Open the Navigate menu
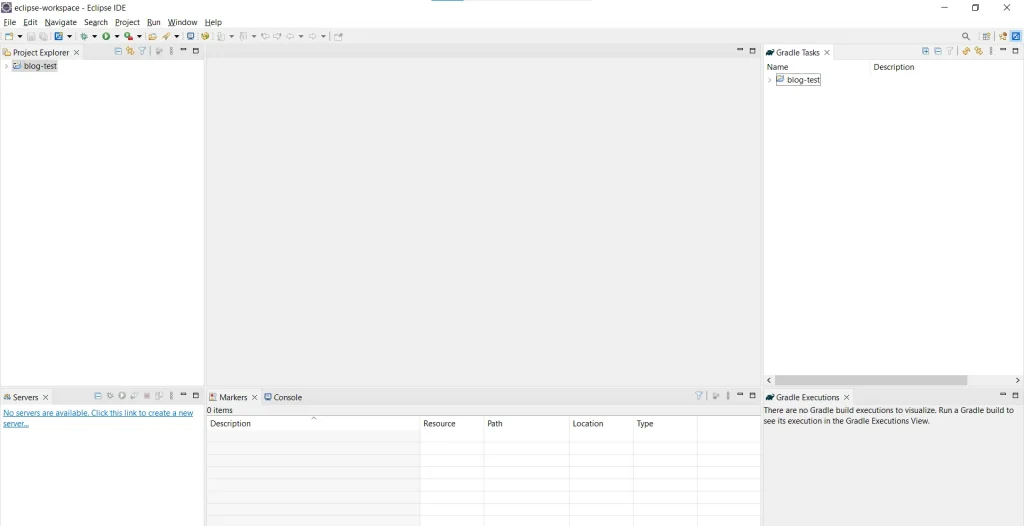 [x=61, y=22]
